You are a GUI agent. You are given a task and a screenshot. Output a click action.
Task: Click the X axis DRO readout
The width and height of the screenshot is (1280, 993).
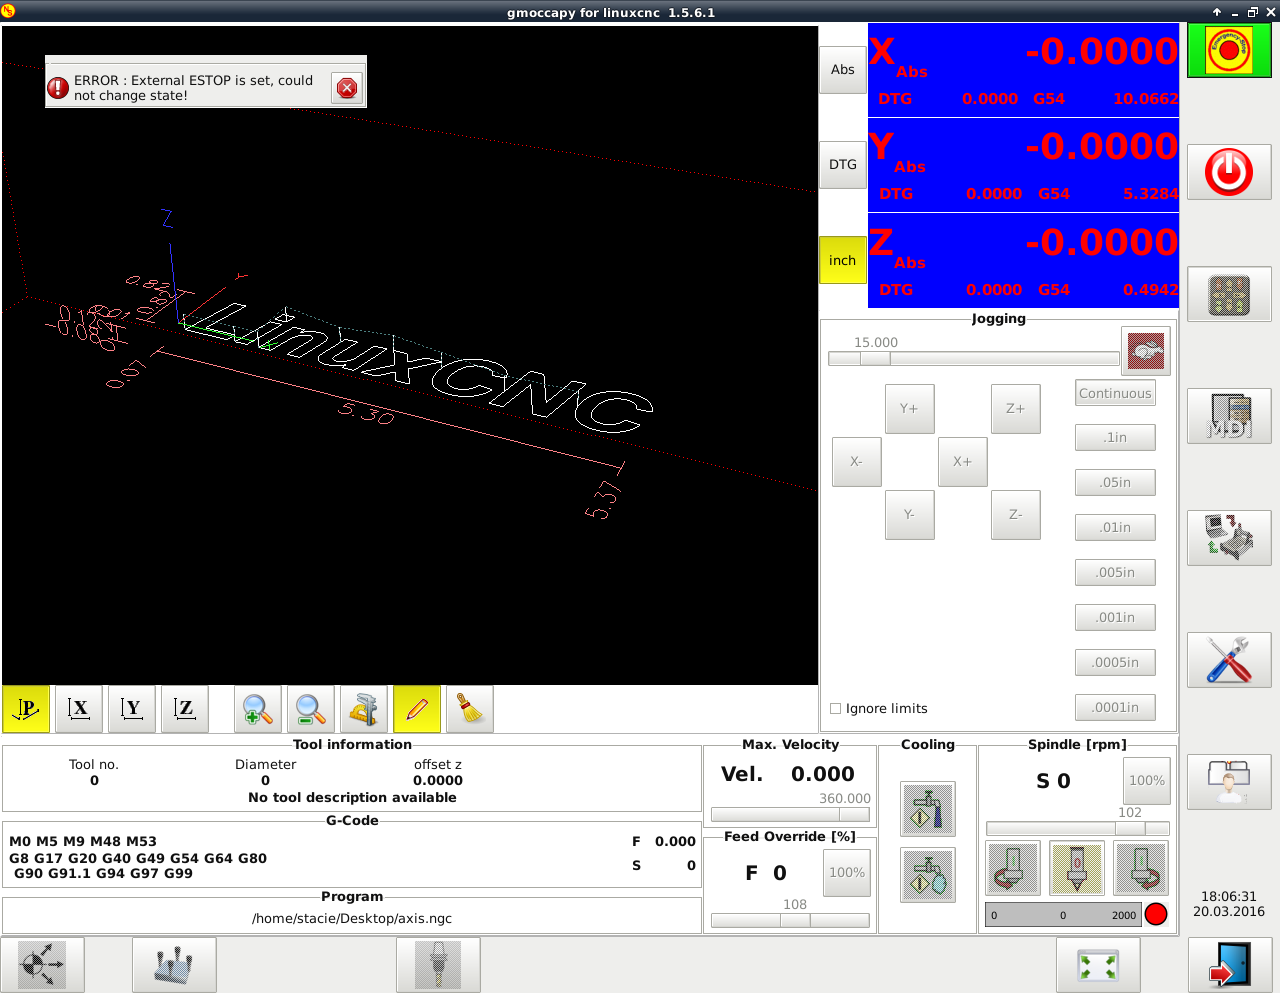pos(1024,70)
